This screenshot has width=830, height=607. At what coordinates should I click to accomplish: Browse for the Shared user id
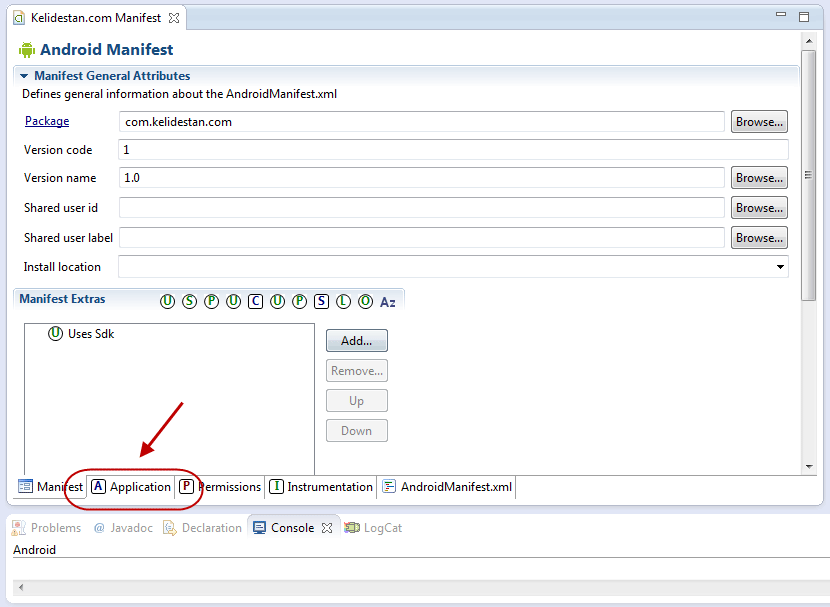pos(759,208)
